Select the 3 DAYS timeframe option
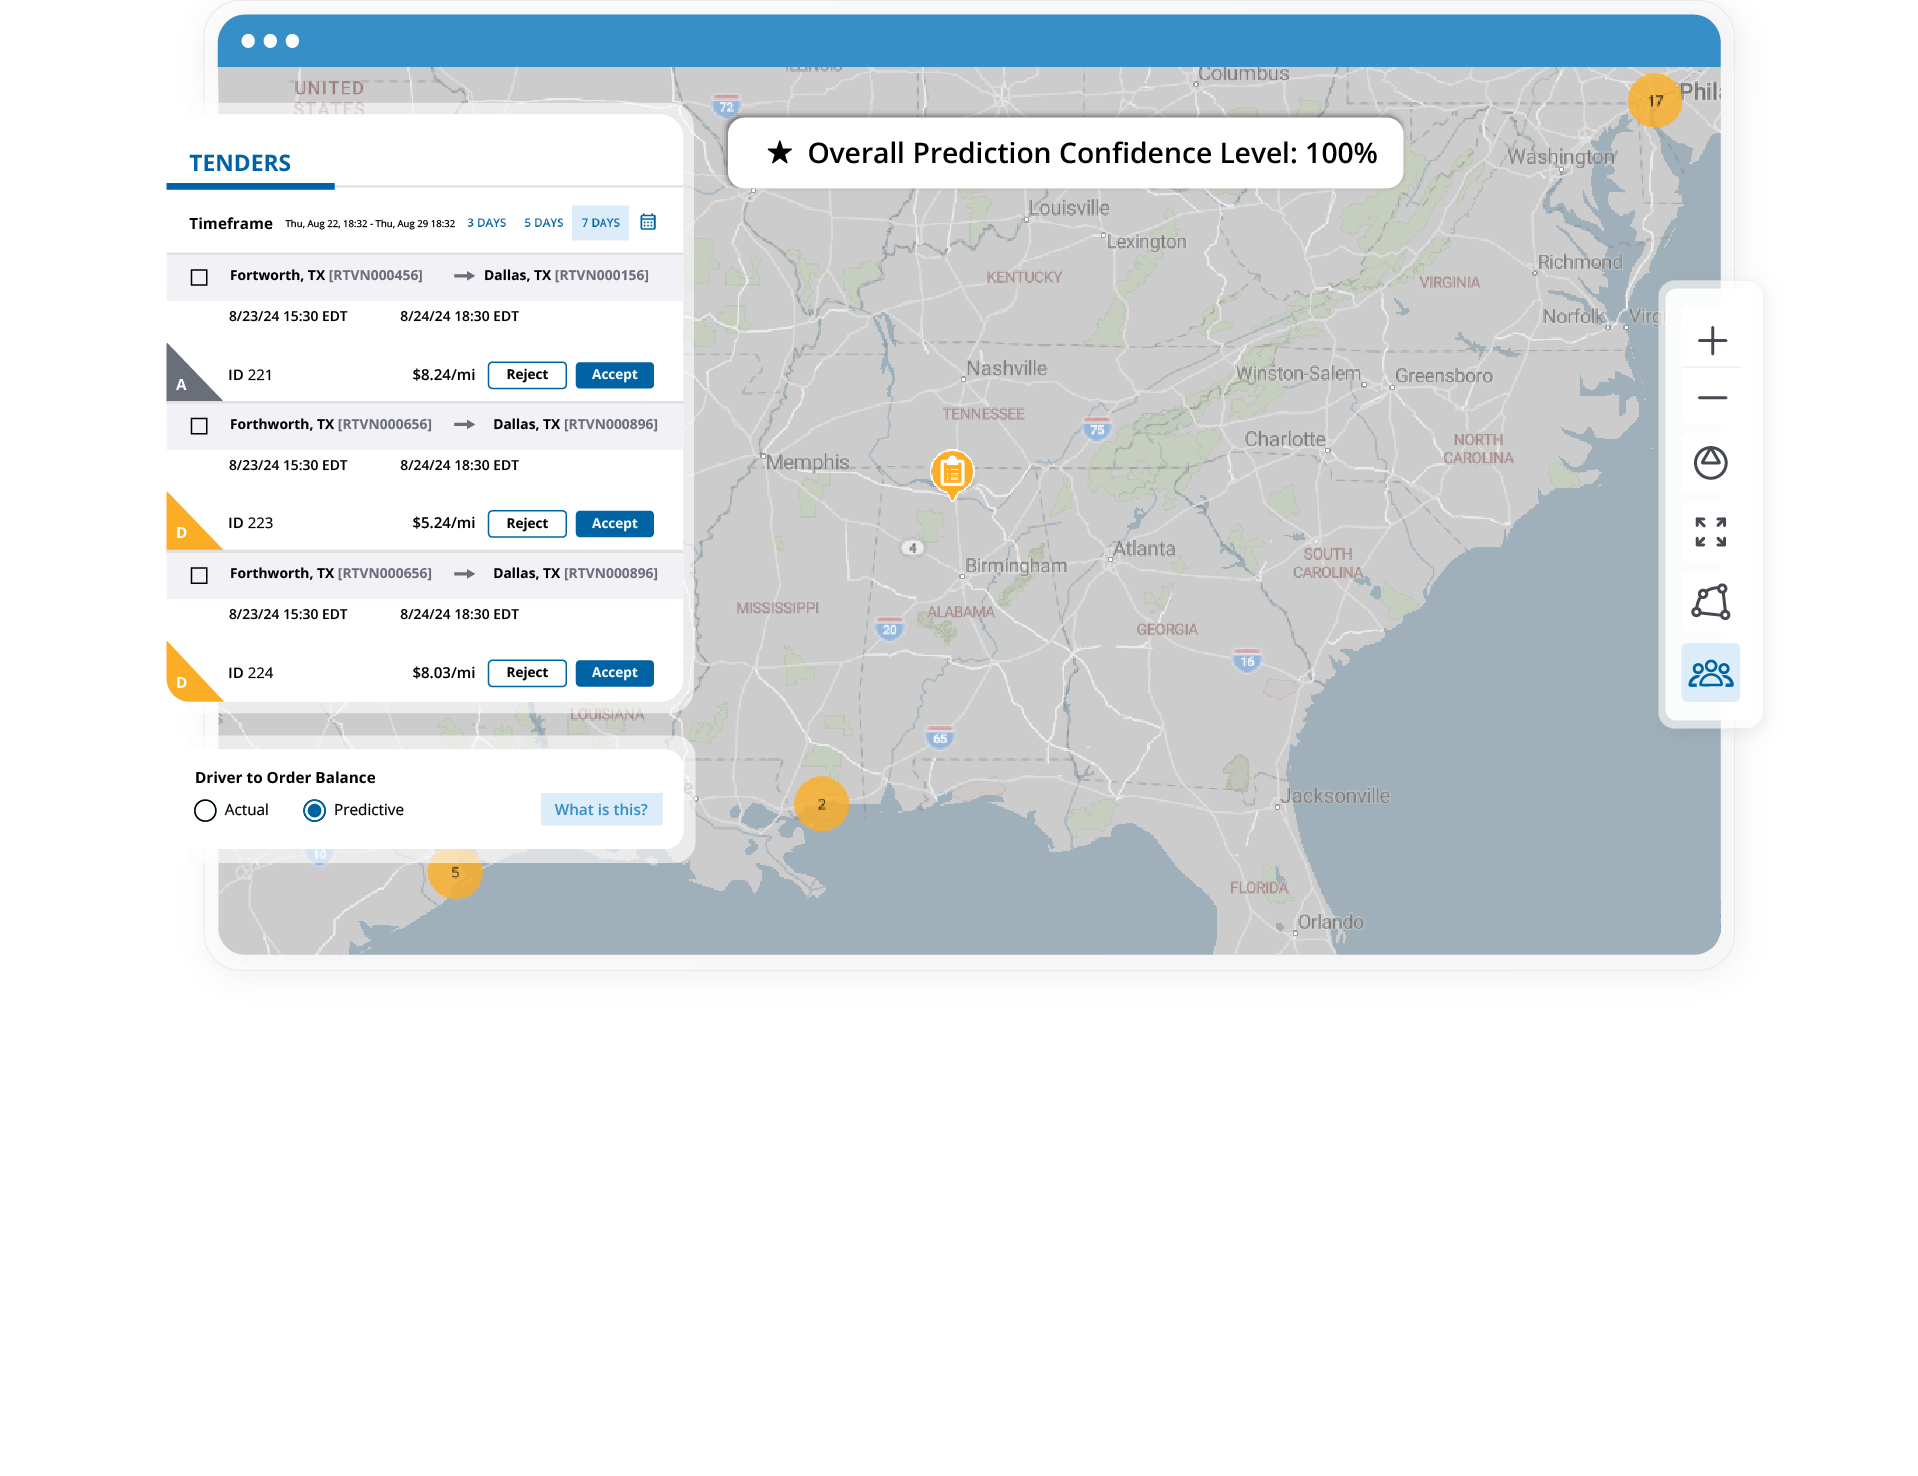 point(486,222)
